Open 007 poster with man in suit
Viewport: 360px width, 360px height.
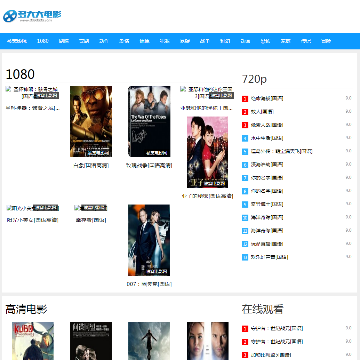149,240
